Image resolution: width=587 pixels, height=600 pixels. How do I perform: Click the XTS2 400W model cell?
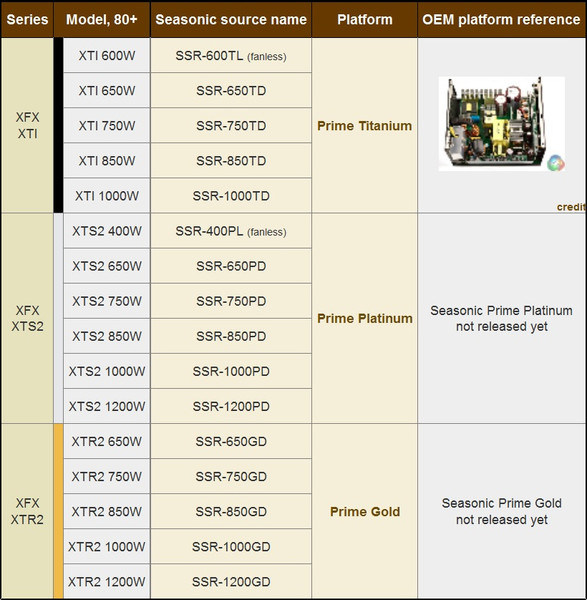(x=107, y=231)
